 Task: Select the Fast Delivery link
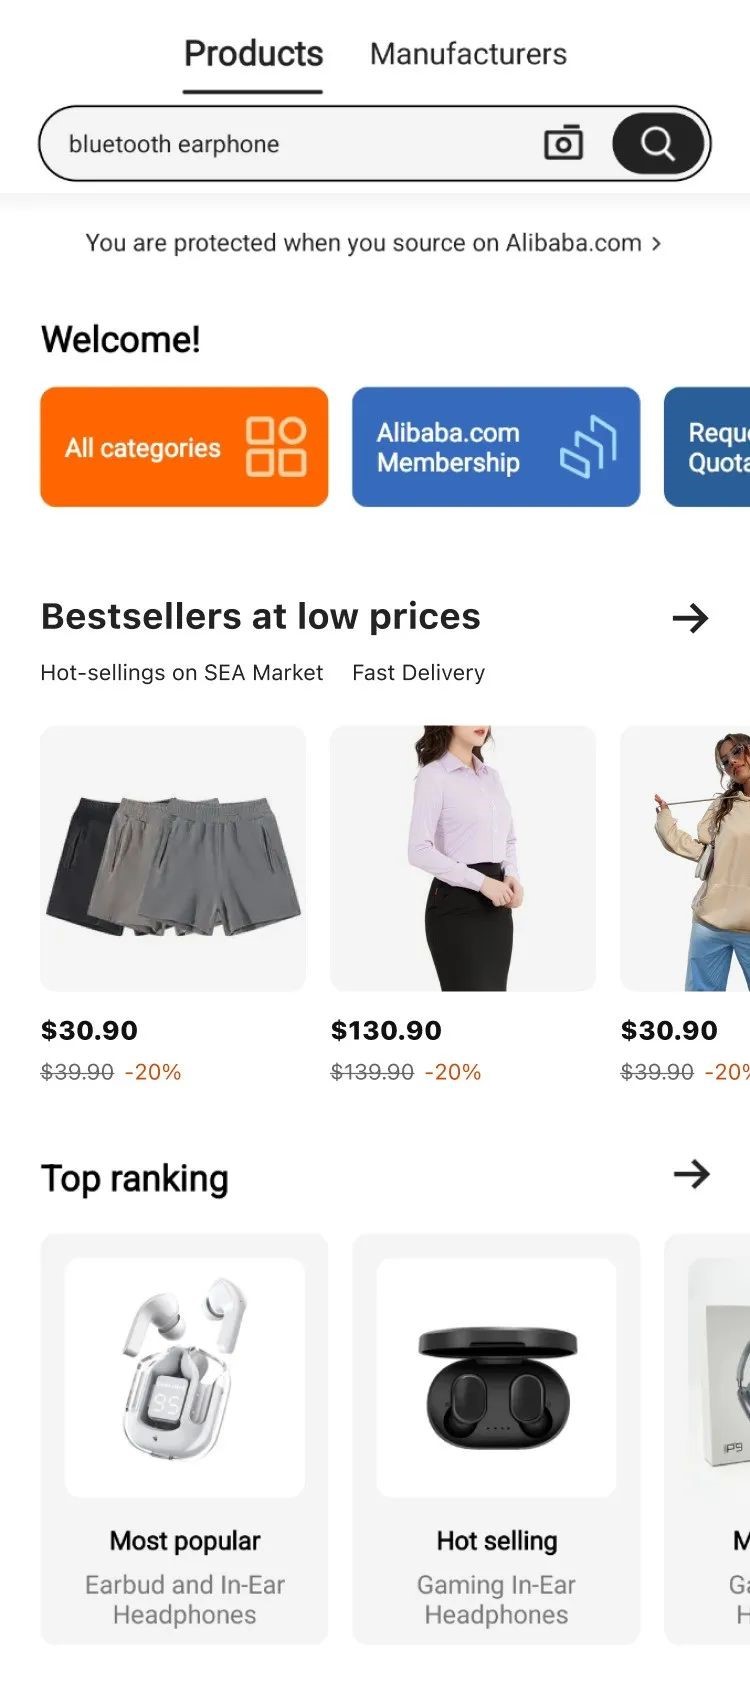[418, 673]
